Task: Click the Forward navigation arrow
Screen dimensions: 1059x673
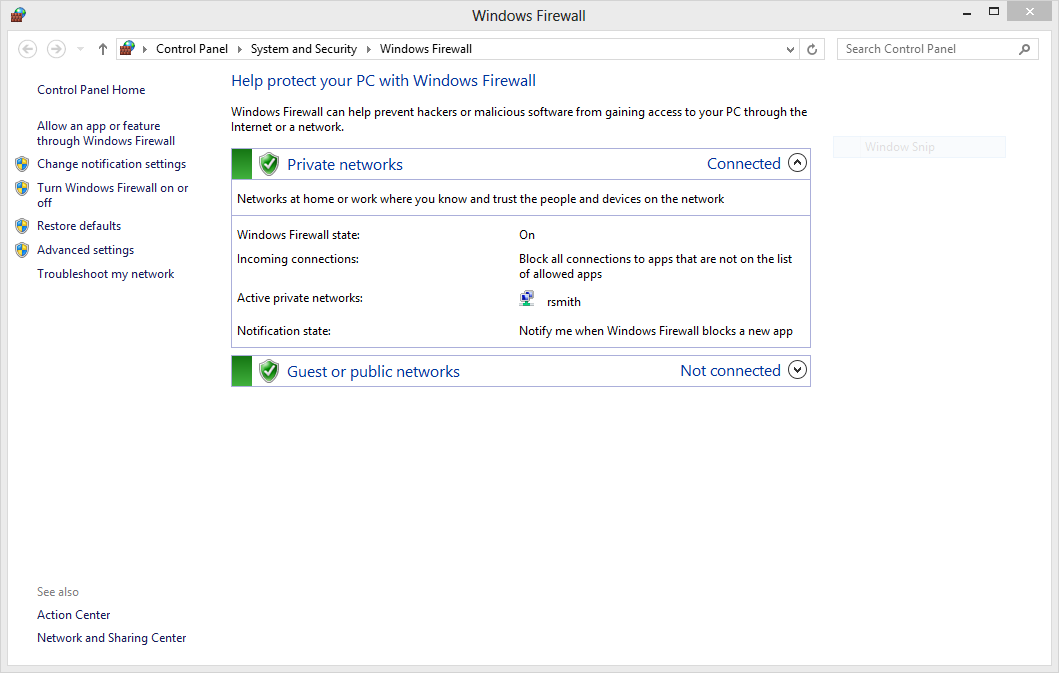Action: tap(56, 49)
